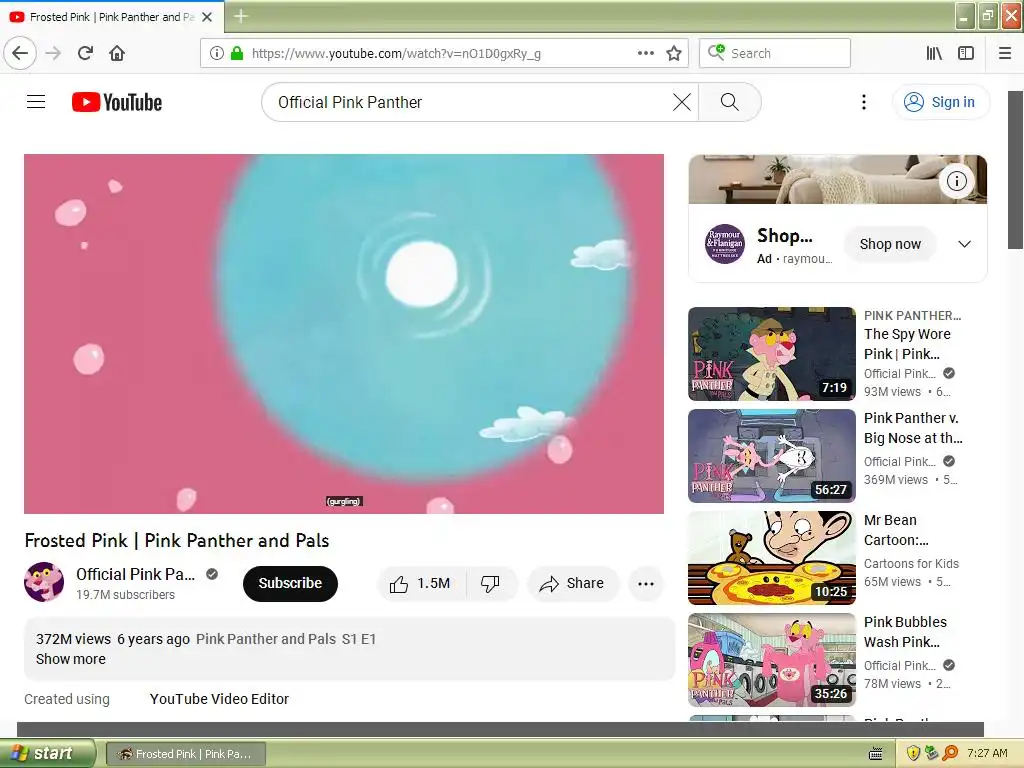The width and height of the screenshot is (1024, 768).
Task: Select Frosted Pink taskbar window button
Action: [x=186, y=754]
